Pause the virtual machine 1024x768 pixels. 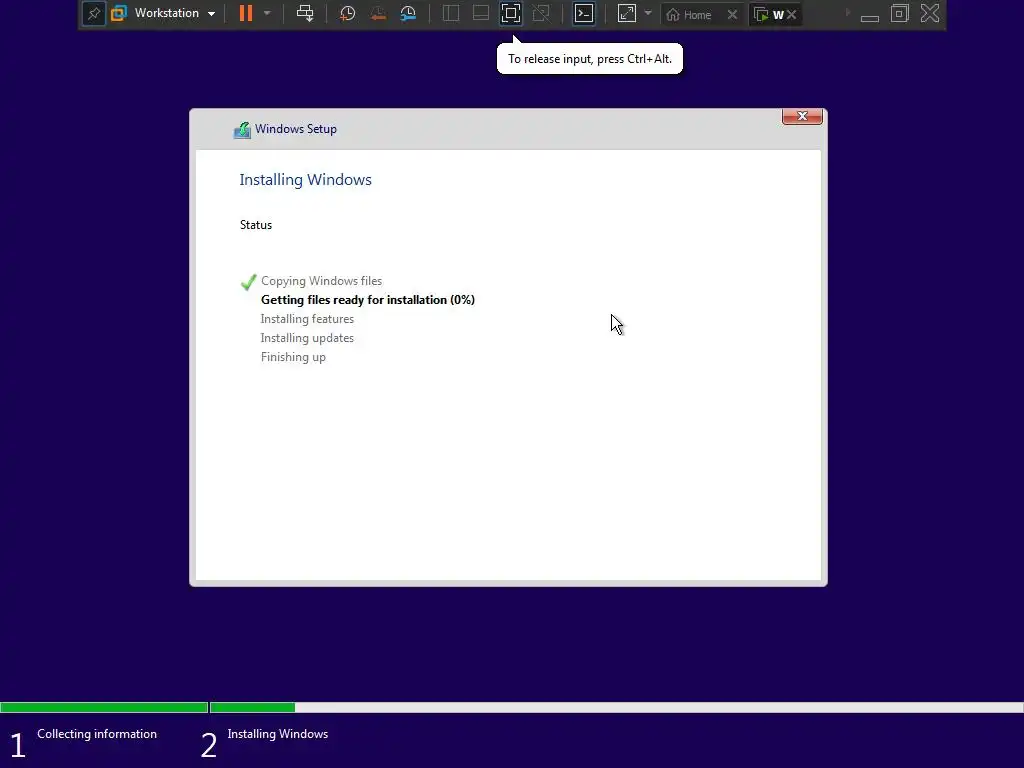[x=246, y=13]
